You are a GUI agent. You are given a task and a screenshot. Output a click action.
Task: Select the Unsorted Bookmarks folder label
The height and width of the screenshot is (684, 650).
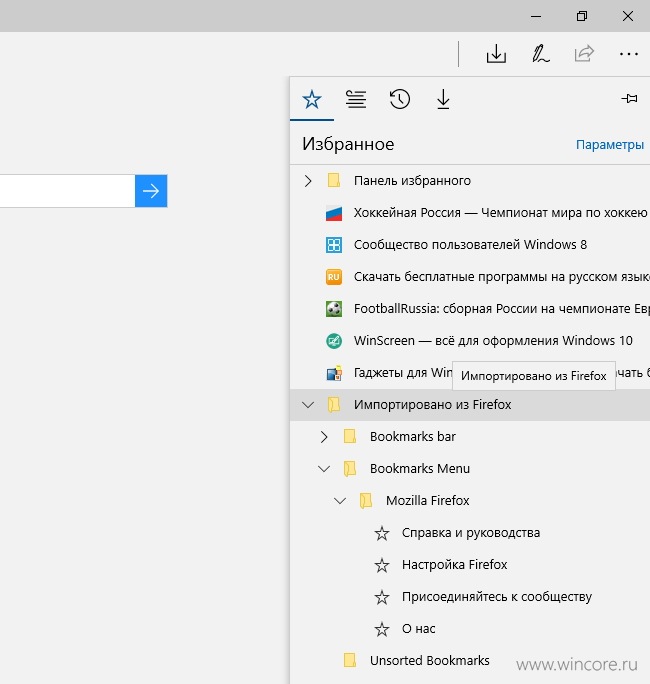[x=430, y=661]
